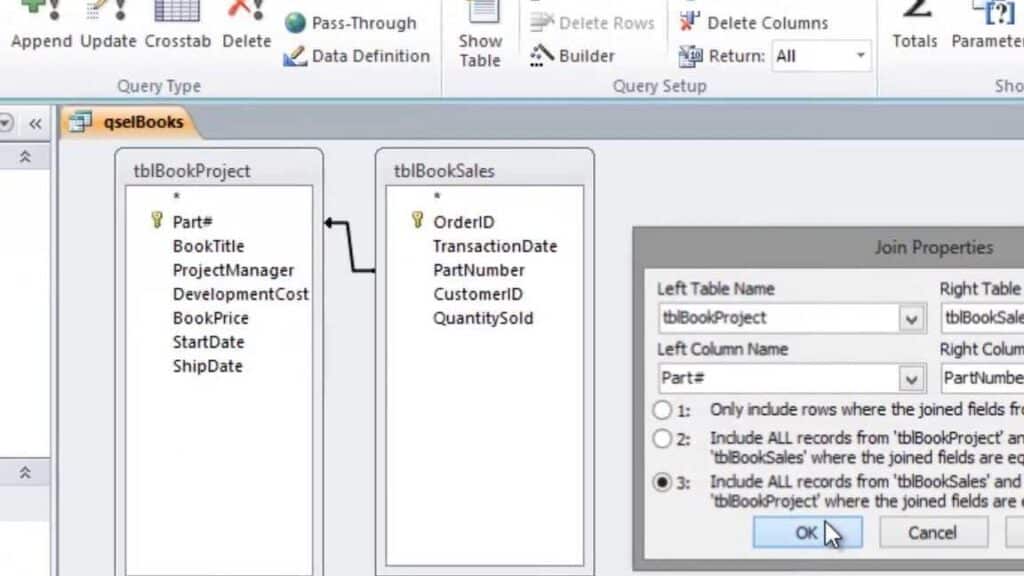Image resolution: width=1024 pixels, height=576 pixels.
Task: Click Delete Columns in Query Setup
Action: (754, 22)
